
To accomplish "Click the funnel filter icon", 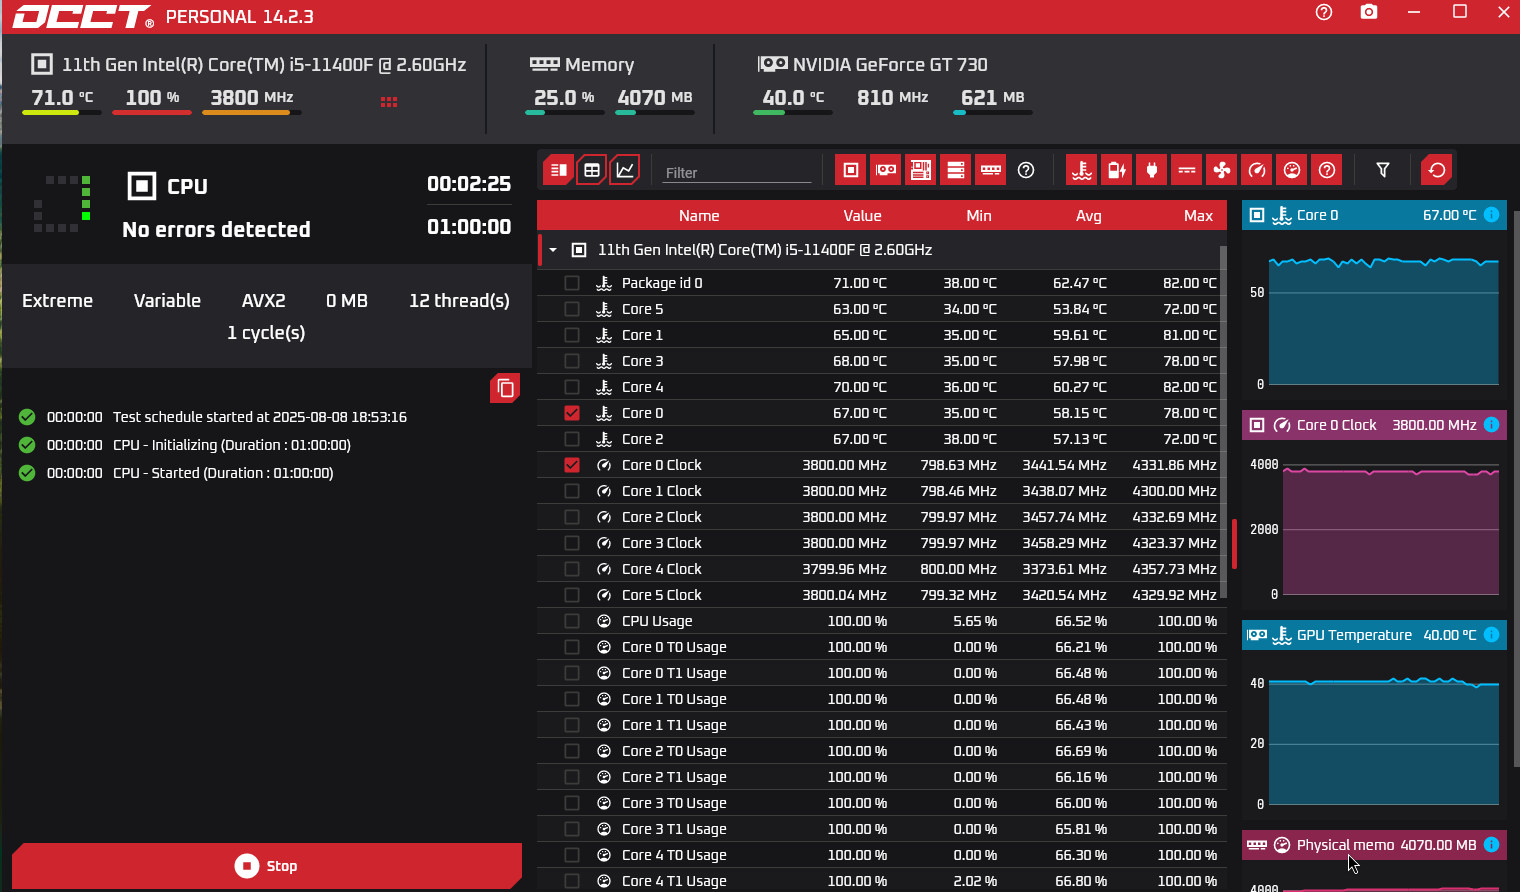I will pyautogui.click(x=1383, y=170).
